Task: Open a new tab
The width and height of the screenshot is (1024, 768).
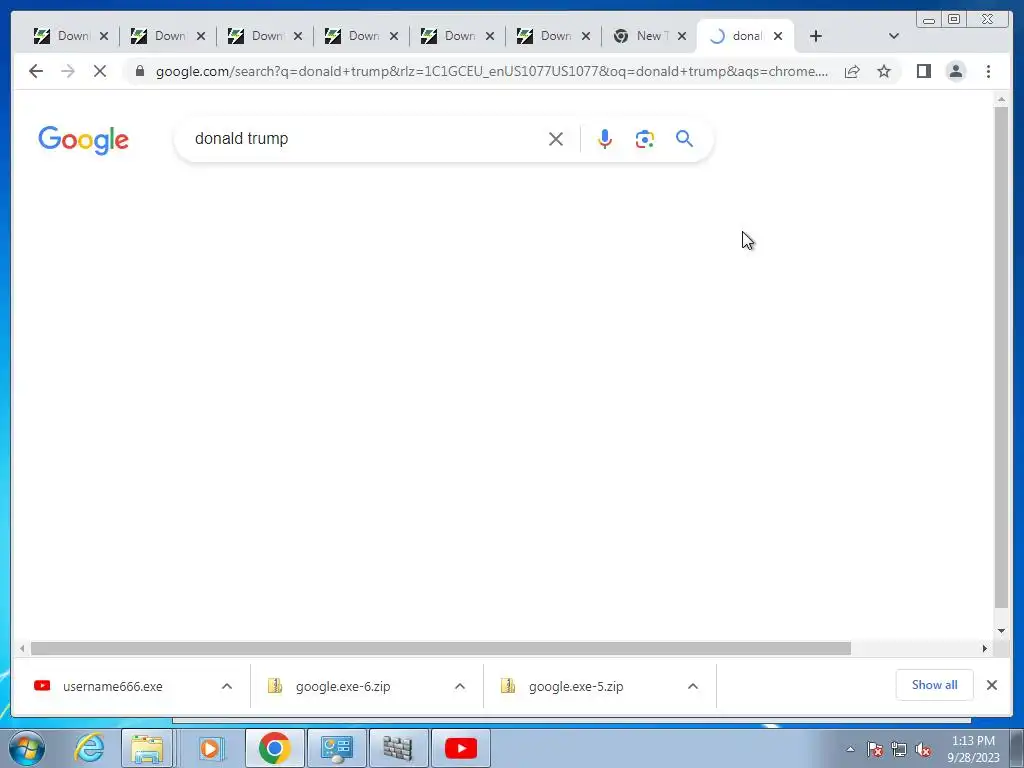Action: [816, 36]
